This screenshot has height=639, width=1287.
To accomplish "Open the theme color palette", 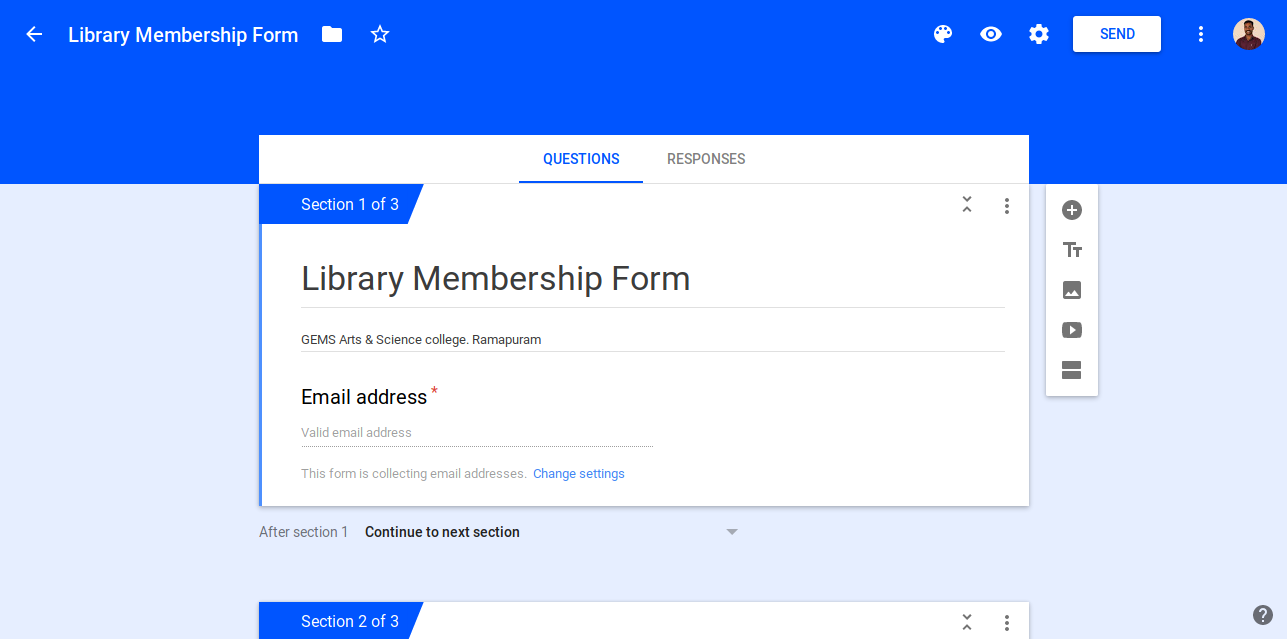I will [942, 33].
